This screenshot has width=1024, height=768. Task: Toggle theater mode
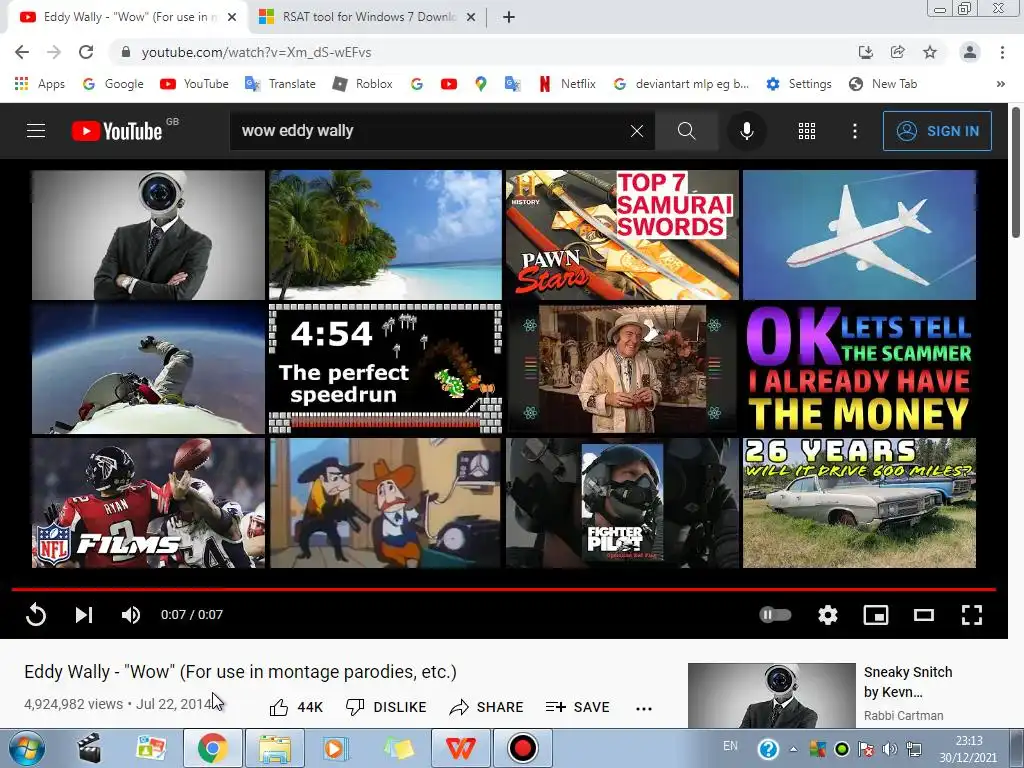pyautogui.click(x=923, y=615)
